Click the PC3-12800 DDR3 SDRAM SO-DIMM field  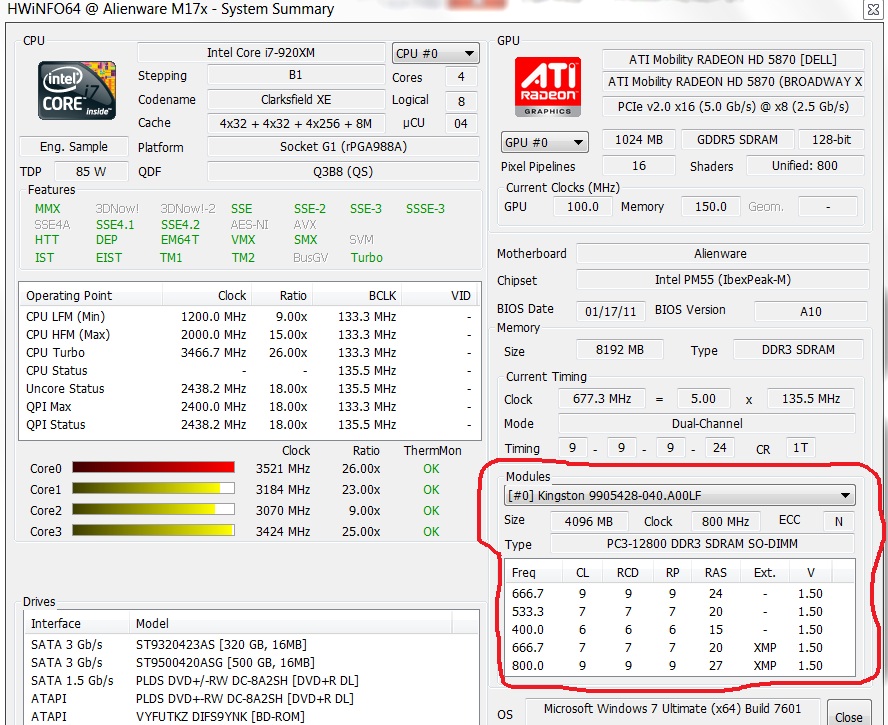coord(702,544)
